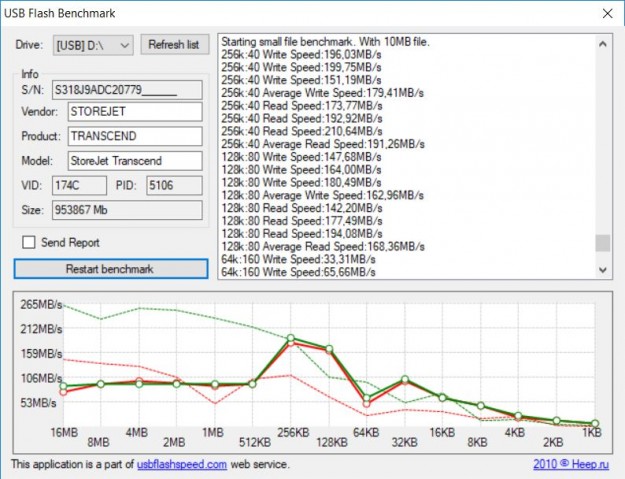Screen dimensions: 625x479
Task: Click the Size field showing 953867 Mb
Action: 127,210
